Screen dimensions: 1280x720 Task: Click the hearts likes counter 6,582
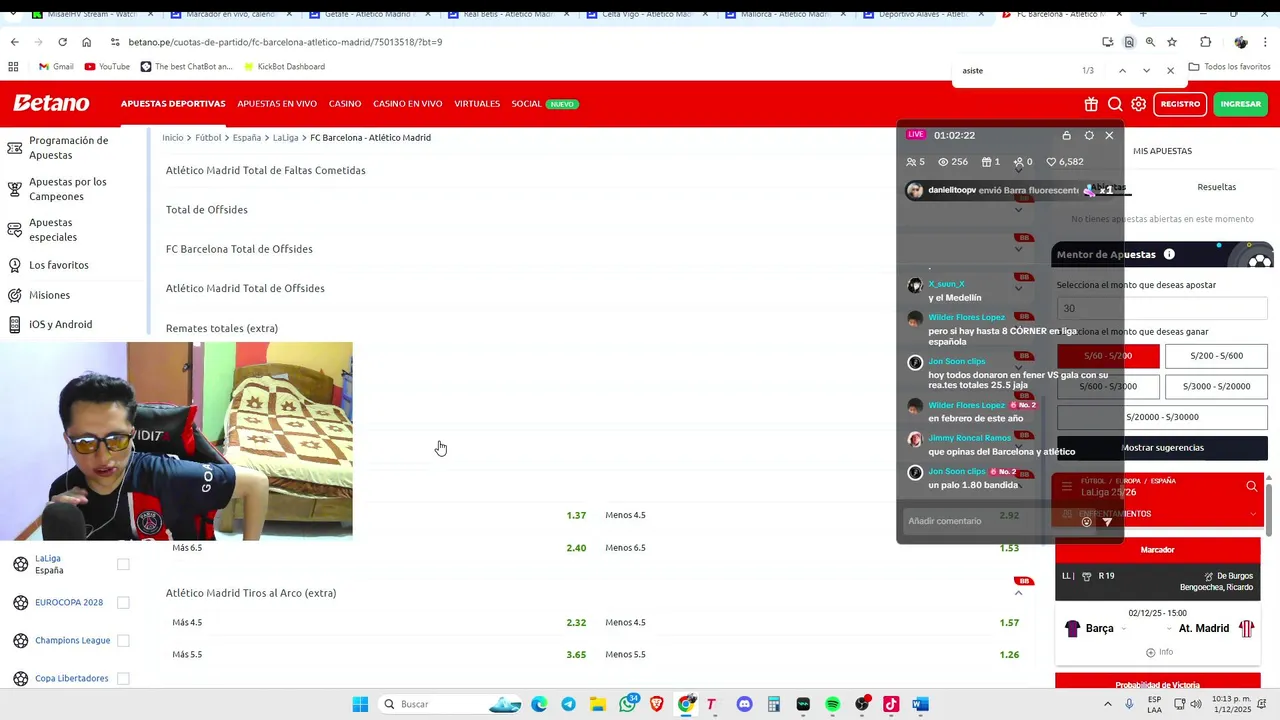(1065, 161)
